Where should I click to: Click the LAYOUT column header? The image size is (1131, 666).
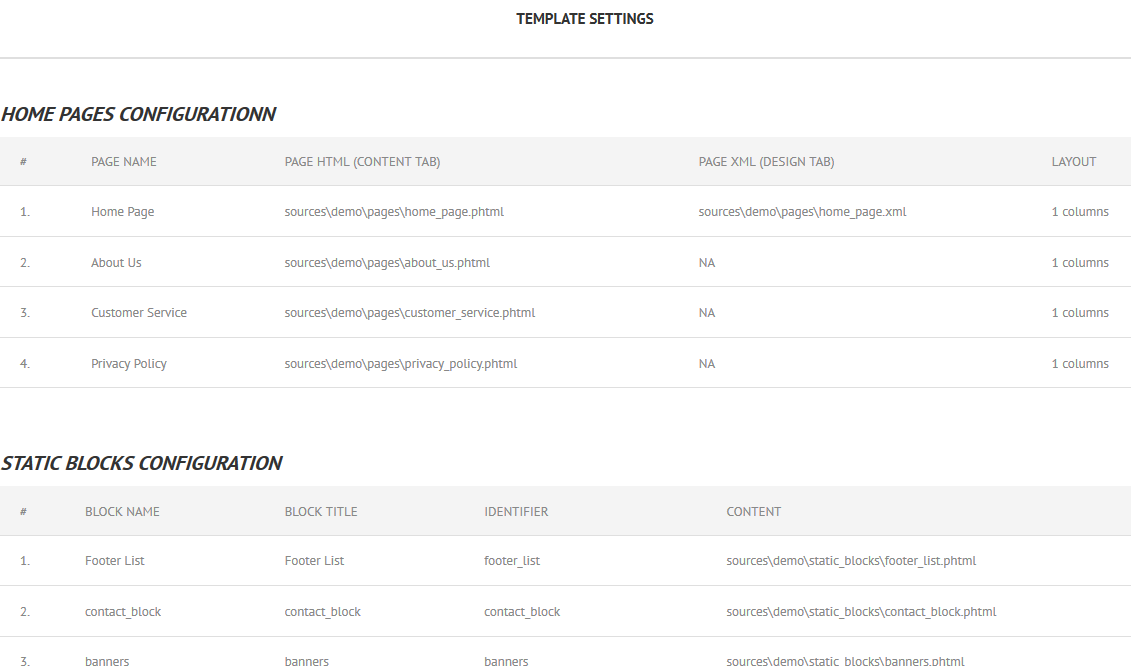(1073, 162)
